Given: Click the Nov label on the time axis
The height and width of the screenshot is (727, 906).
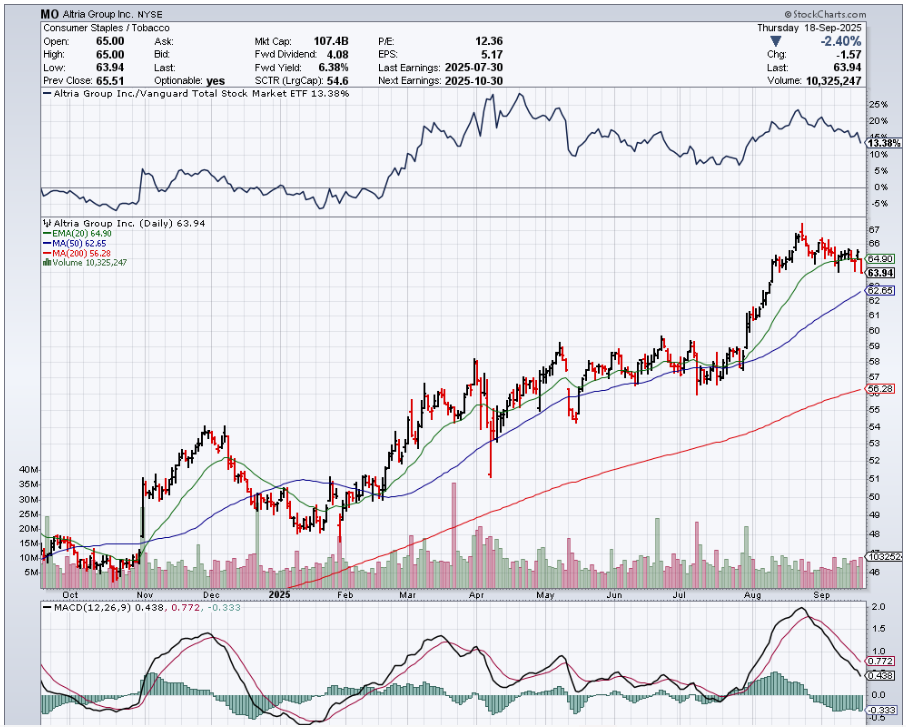Looking at the screenshot, I should pos(144,595).
